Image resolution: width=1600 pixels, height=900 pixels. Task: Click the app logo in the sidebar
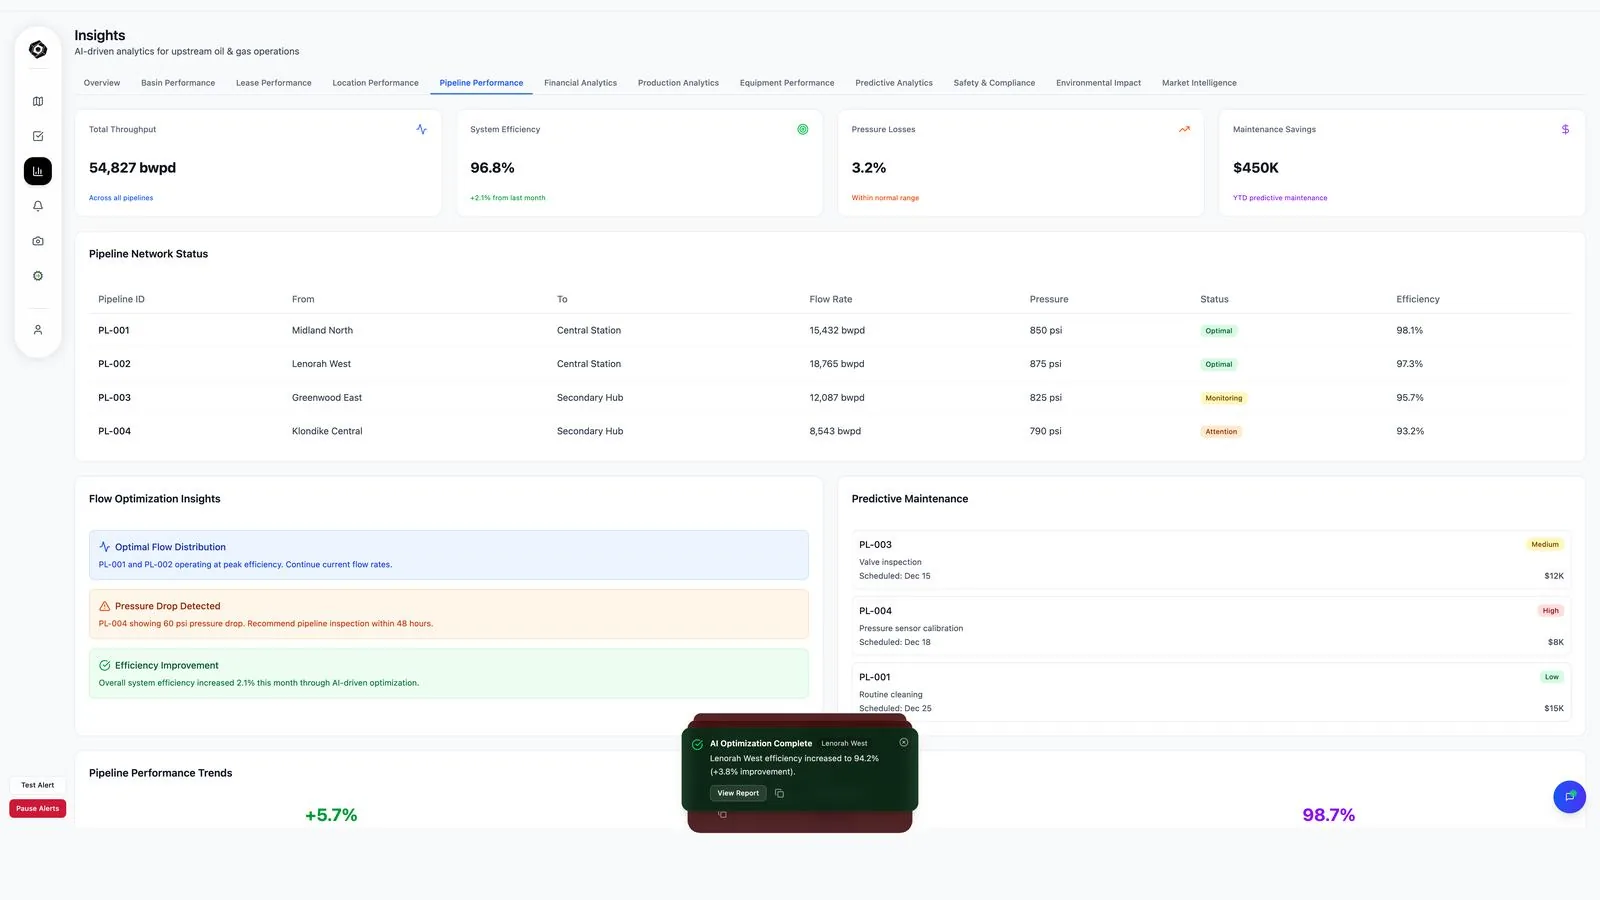38,49
